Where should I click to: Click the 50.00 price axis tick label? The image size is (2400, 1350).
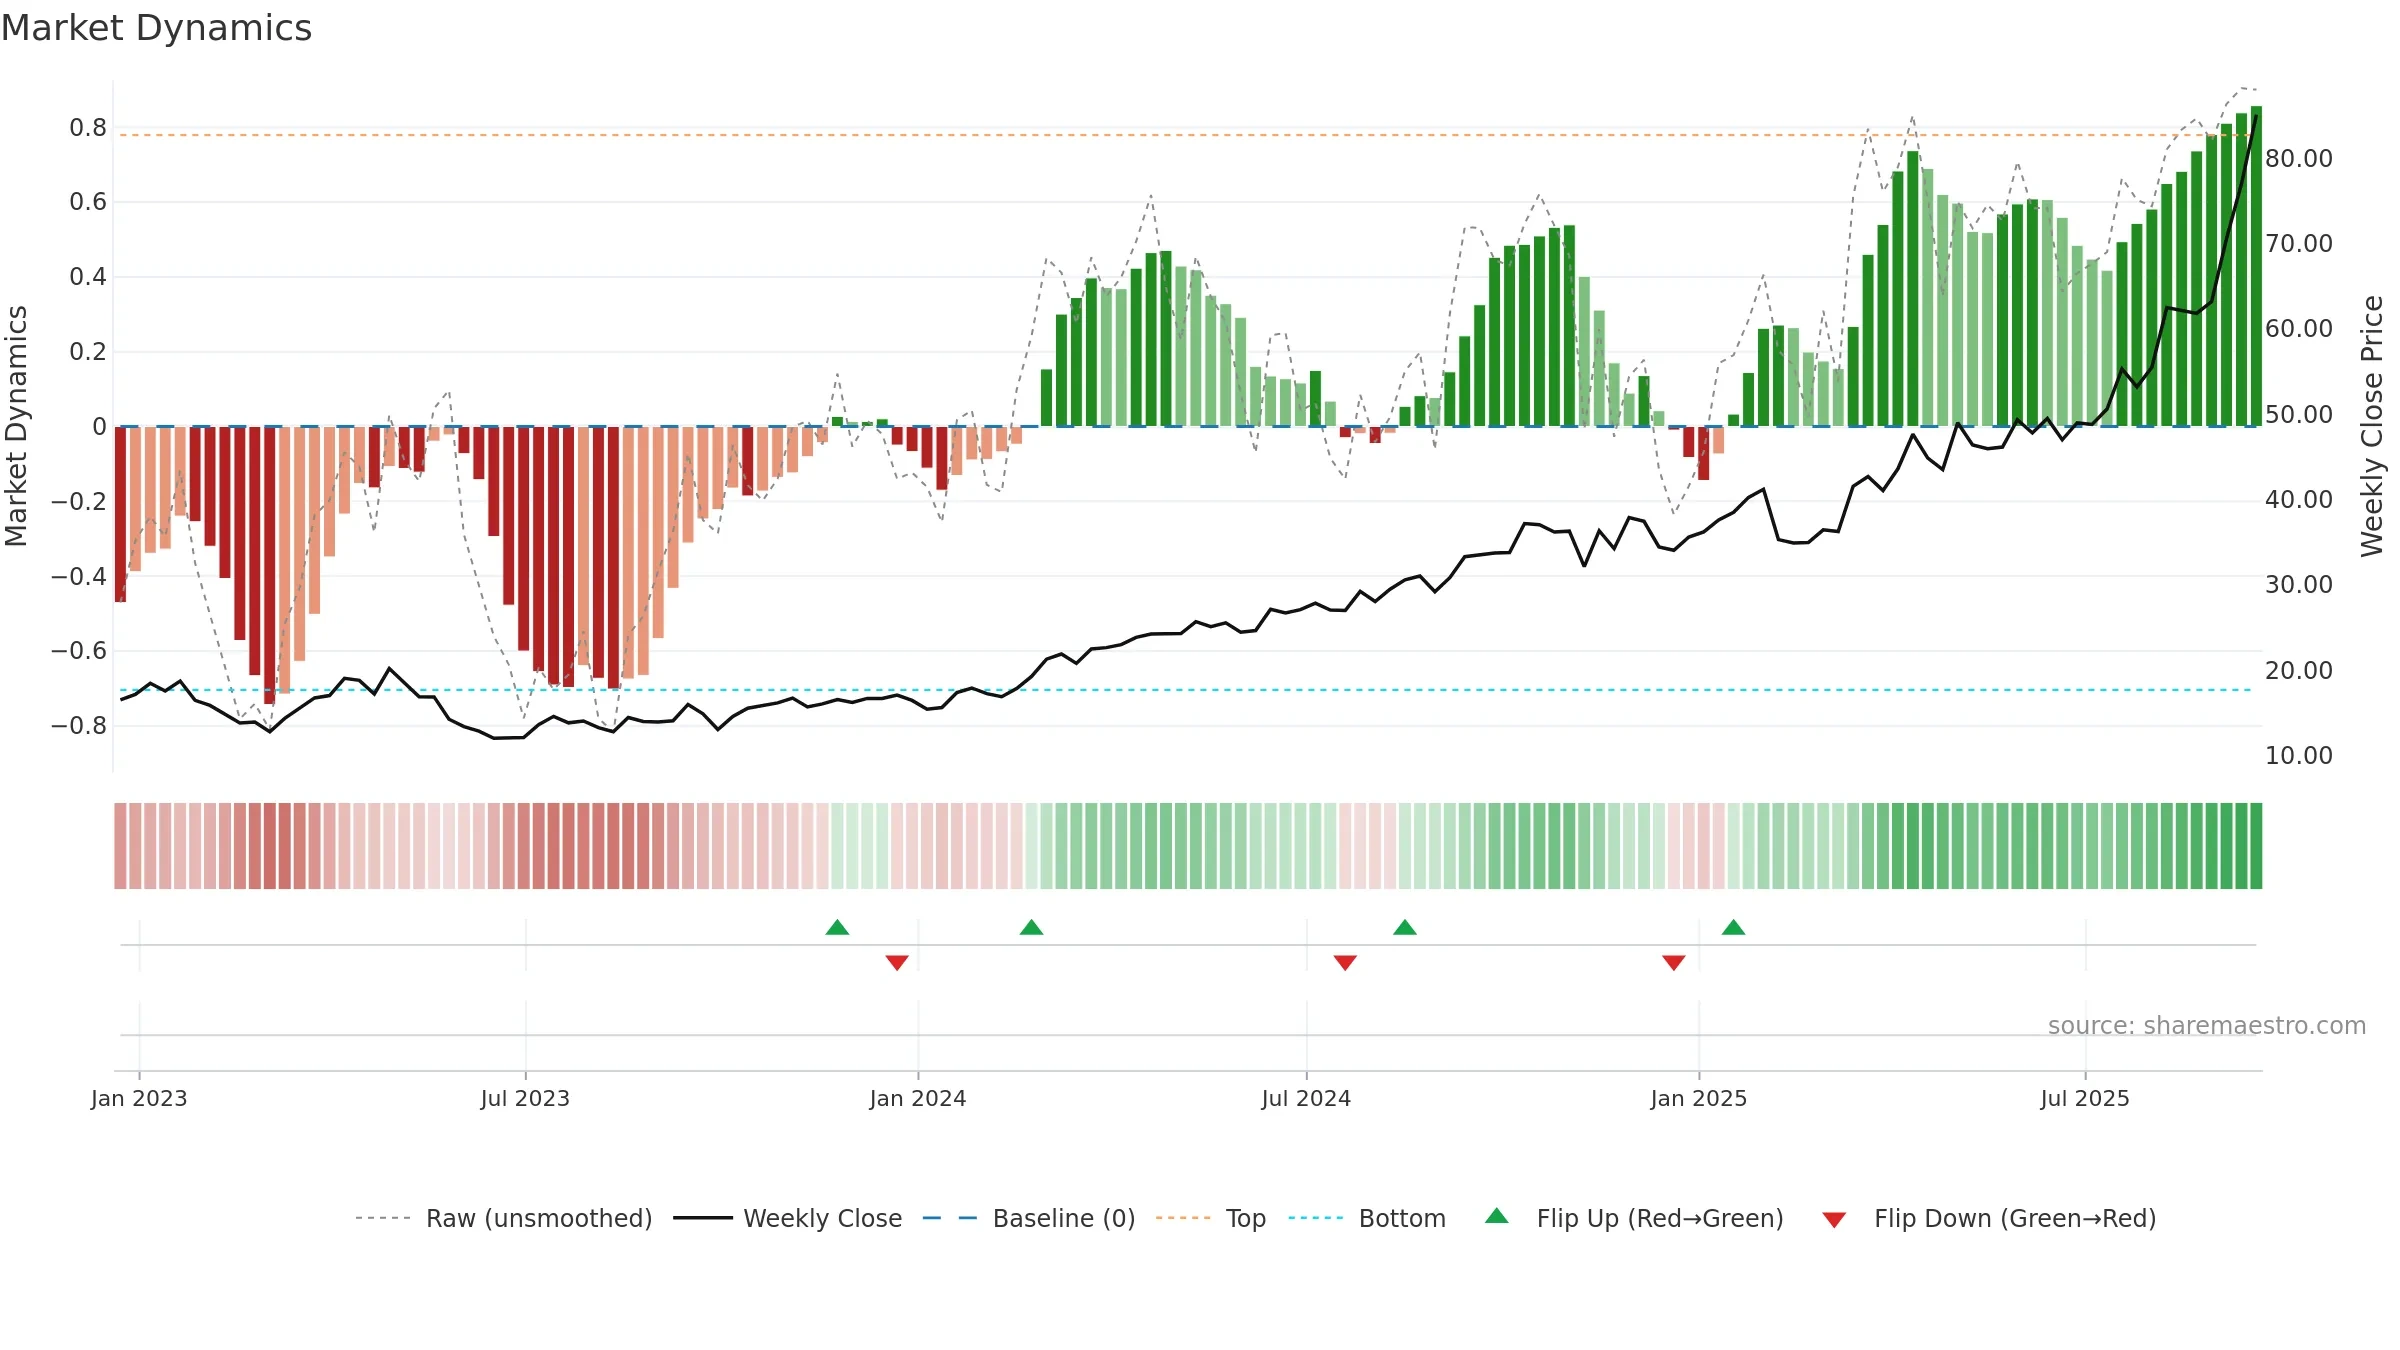[2299, 414]
